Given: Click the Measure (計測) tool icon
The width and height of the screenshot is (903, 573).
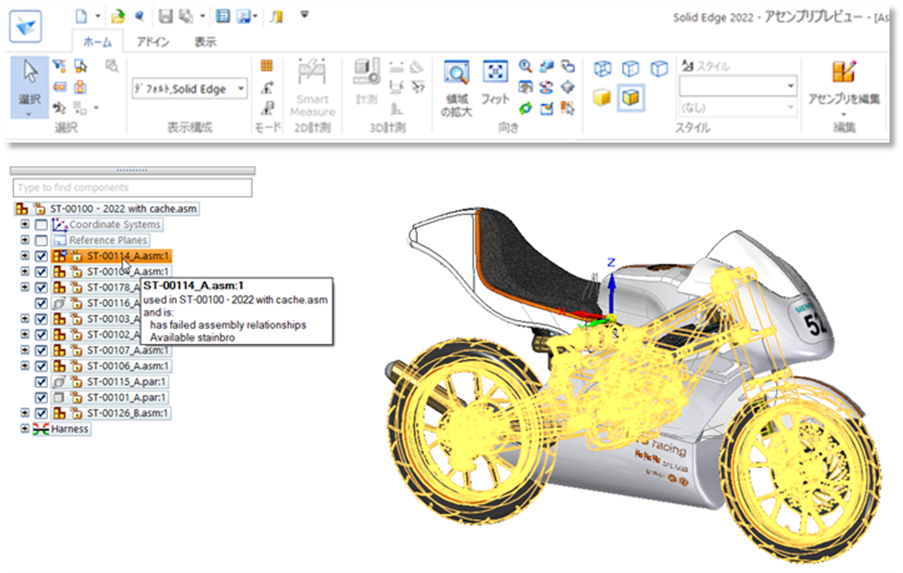Looking at the screenshot, I should pos(366,72).
